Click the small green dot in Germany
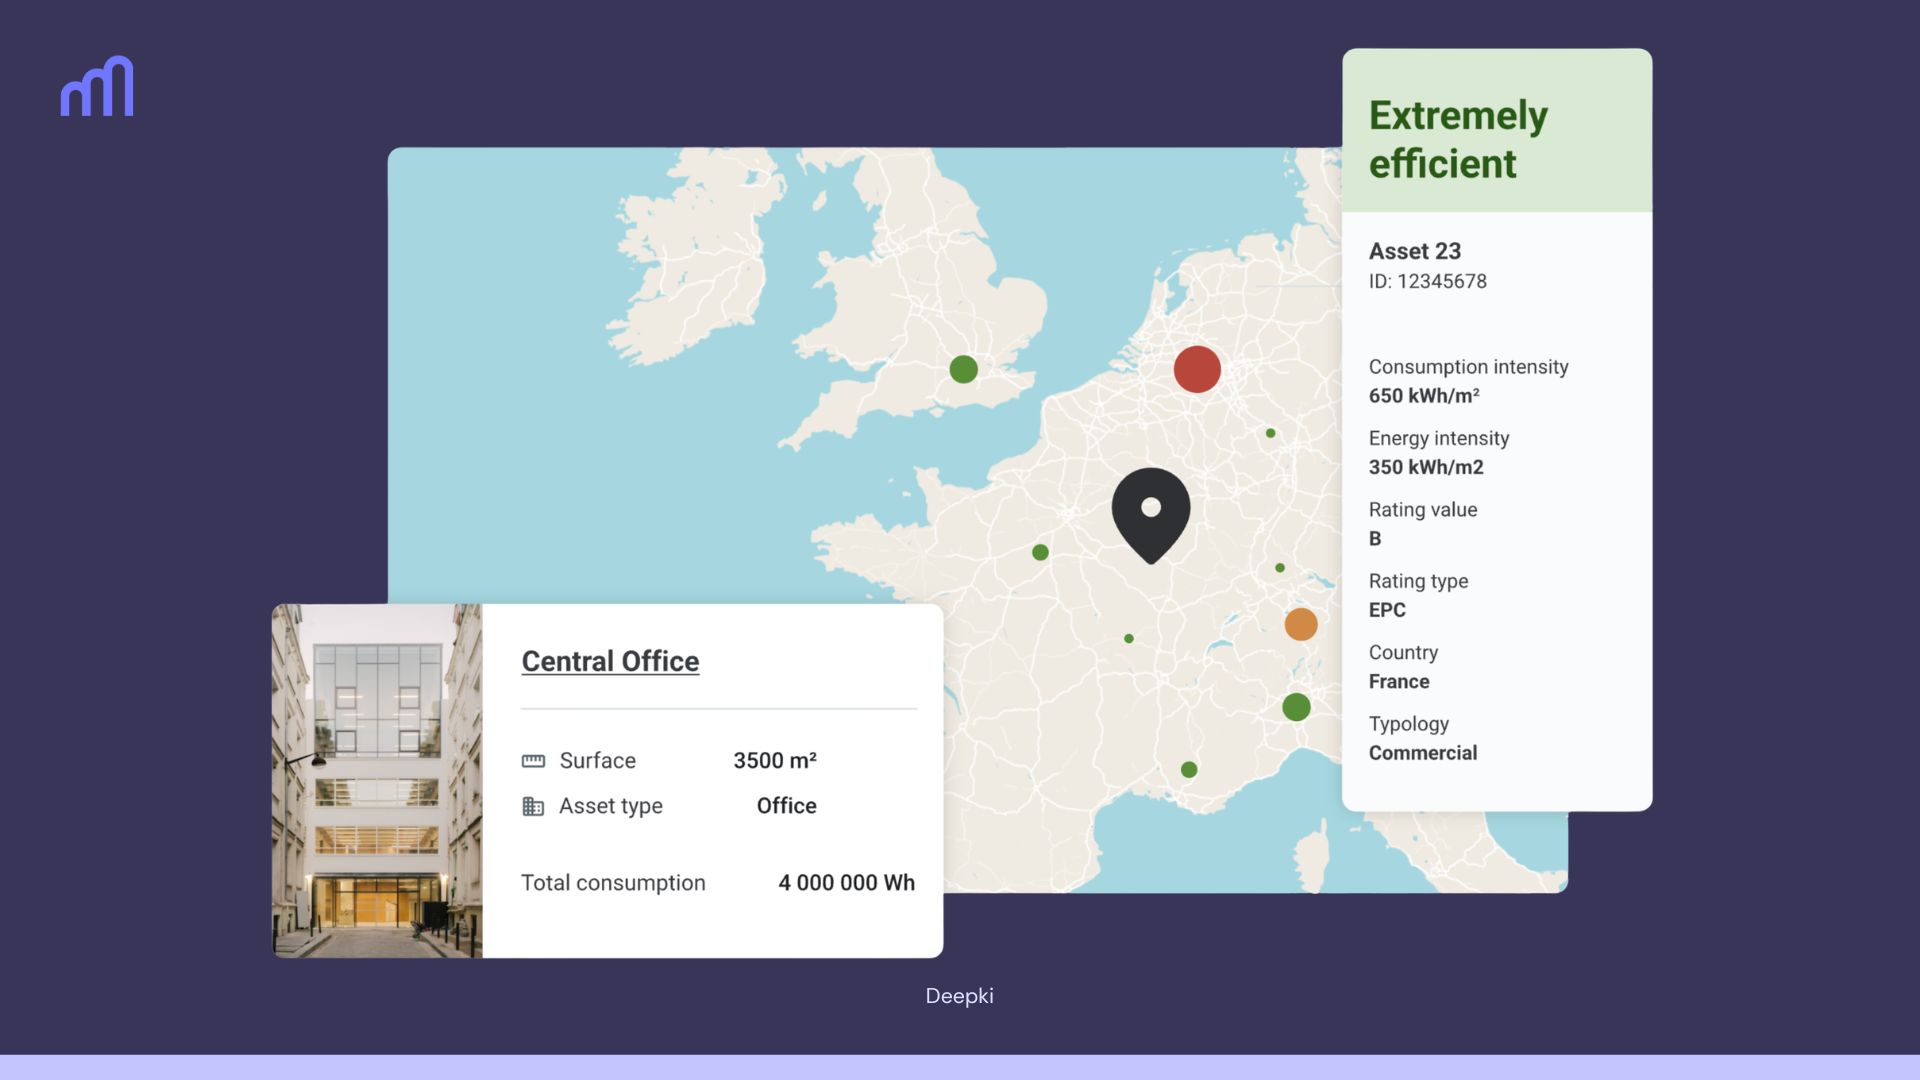Image resolution: width=1920 pixels, height=1080 pixels. click(1270, 433)
